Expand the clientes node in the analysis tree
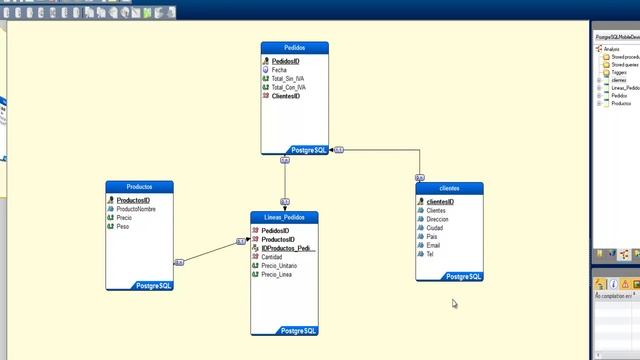The width and height of the screenshot is (640, 360). tap(599, 80)
